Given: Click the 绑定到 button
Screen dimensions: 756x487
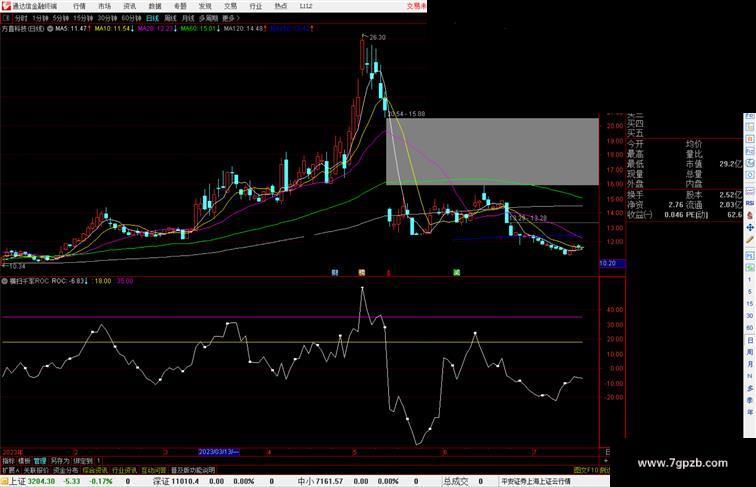Looking at the screenshot, I should (x=83, y=461).
